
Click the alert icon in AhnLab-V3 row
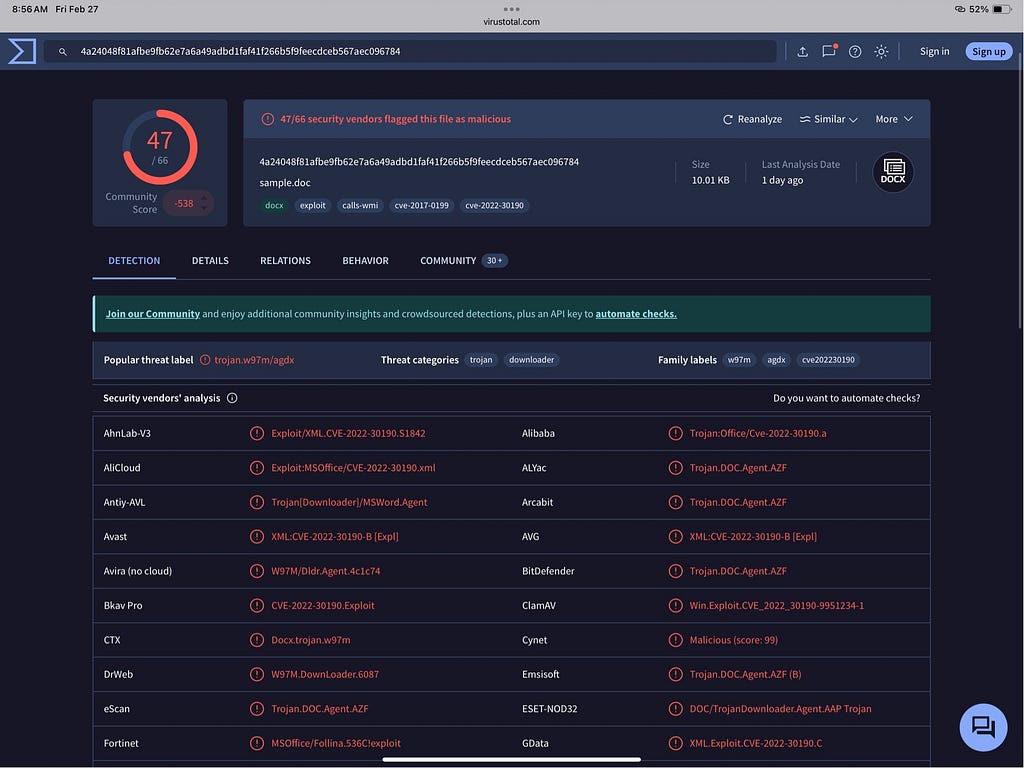click(x=257, y=433)
